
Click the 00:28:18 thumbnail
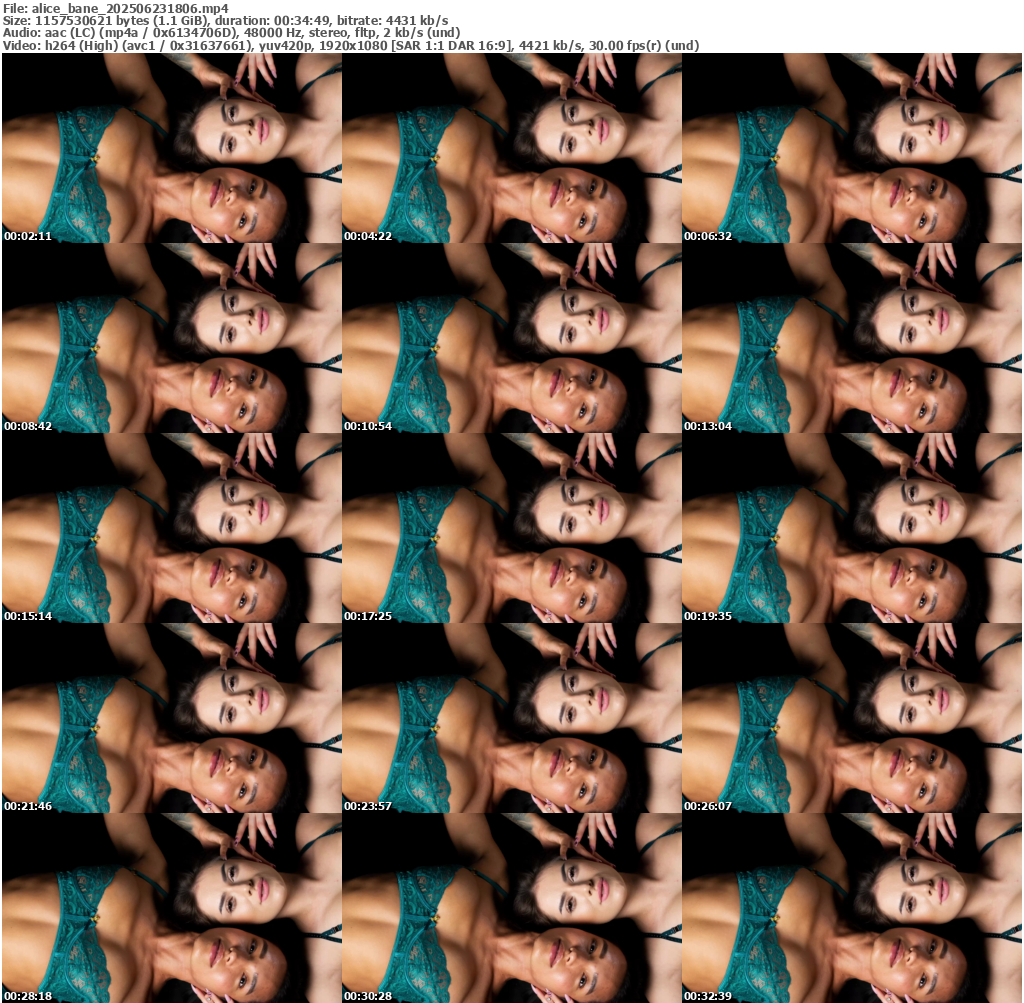(x=171, y=908)
